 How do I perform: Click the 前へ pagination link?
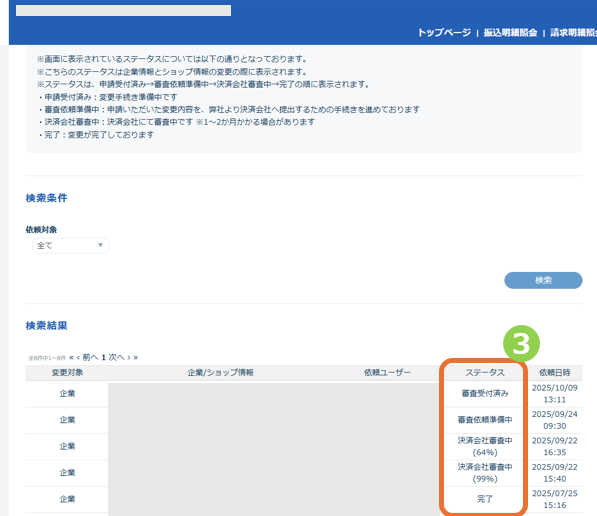90,357
